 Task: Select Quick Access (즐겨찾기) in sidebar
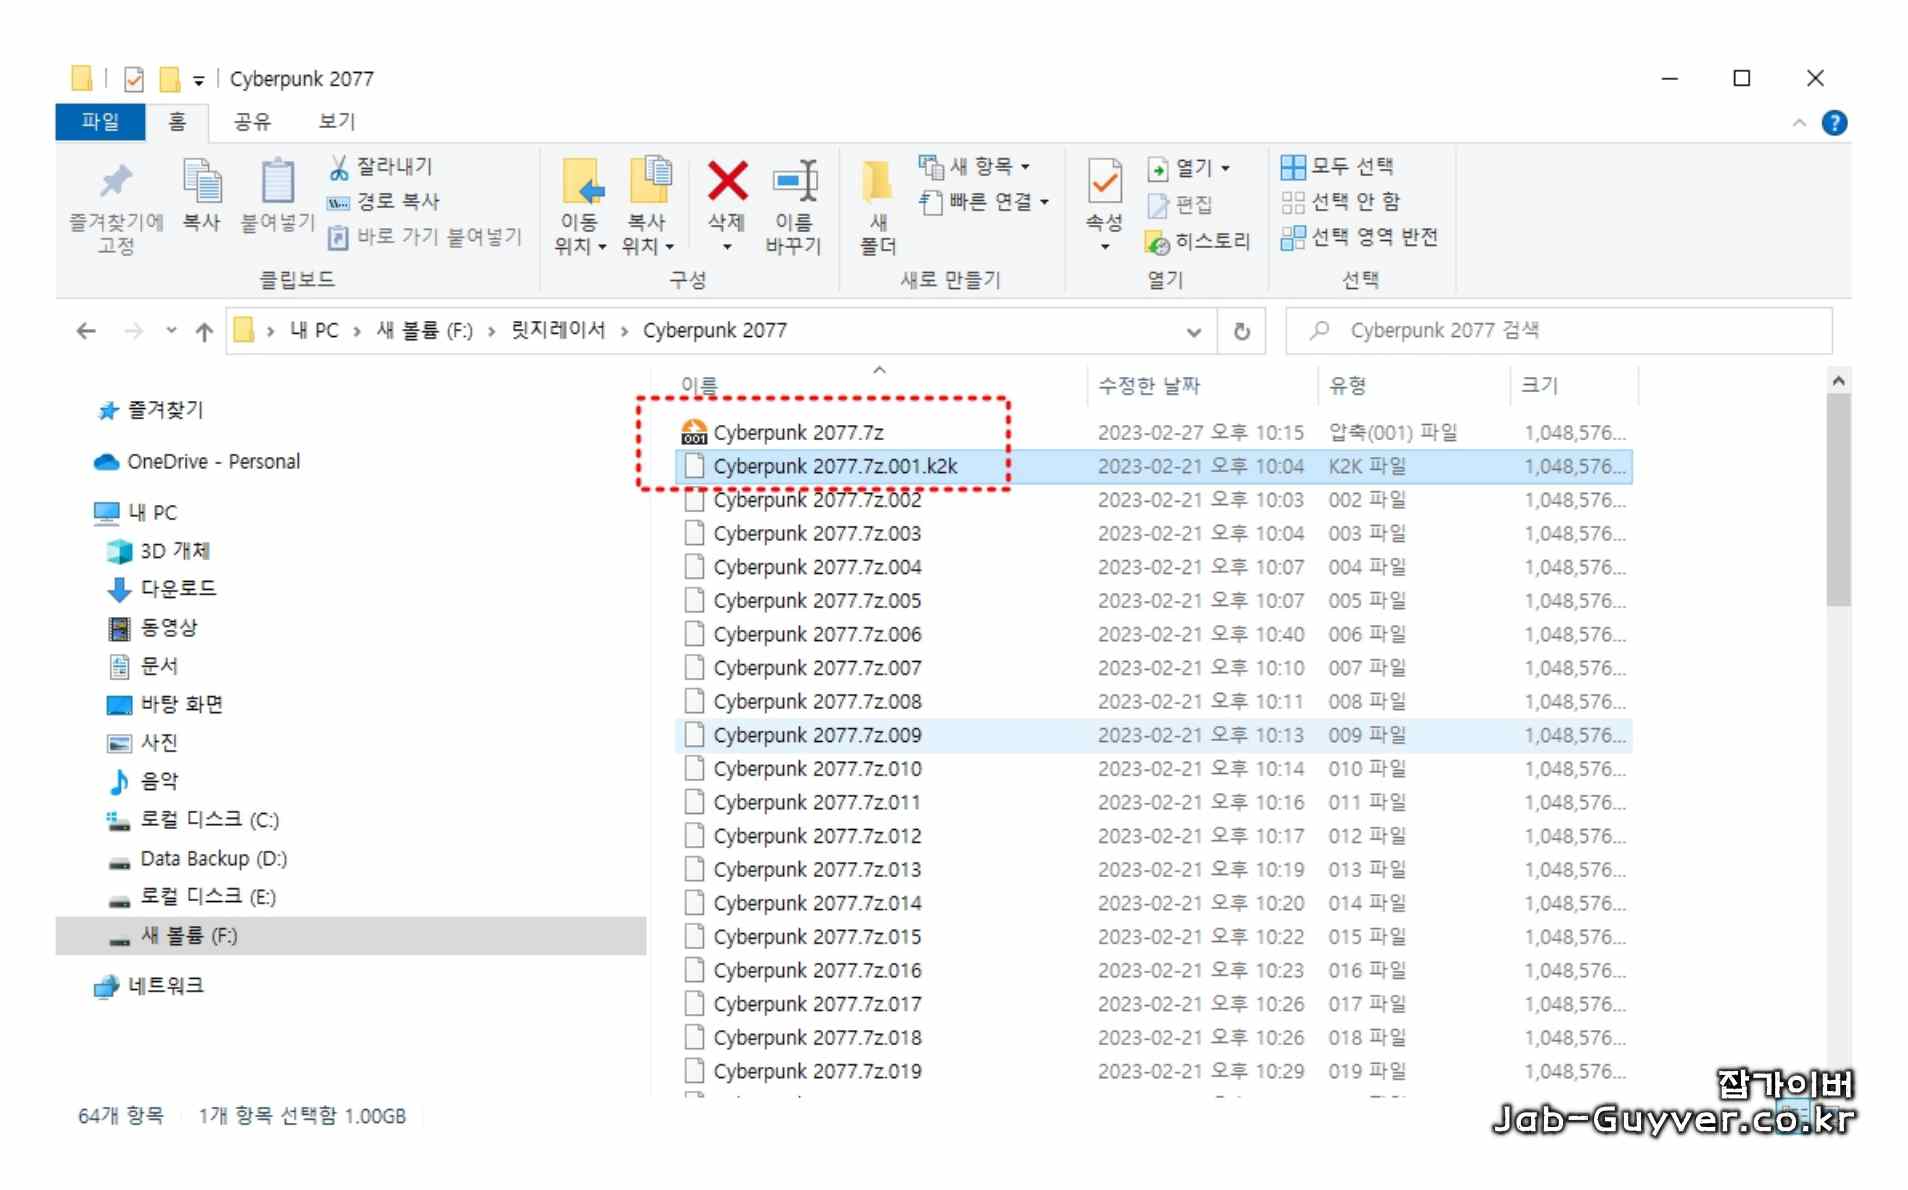[151, 410]
